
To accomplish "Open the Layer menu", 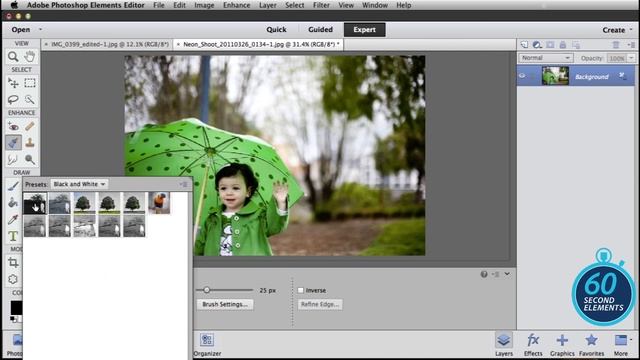I will click(x=268, y=5).
